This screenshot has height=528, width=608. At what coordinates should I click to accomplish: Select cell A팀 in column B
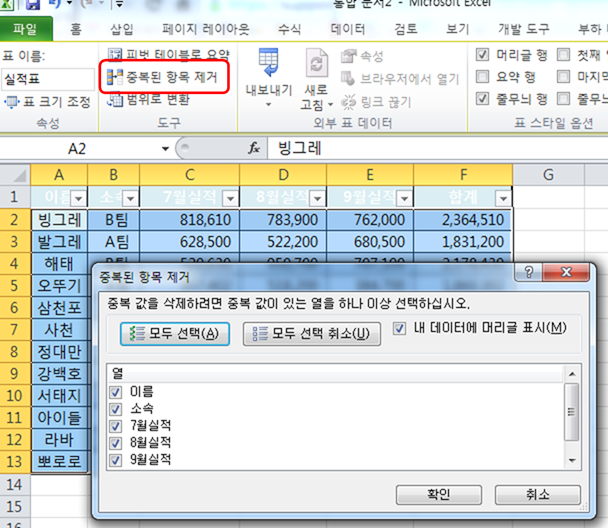114,242
